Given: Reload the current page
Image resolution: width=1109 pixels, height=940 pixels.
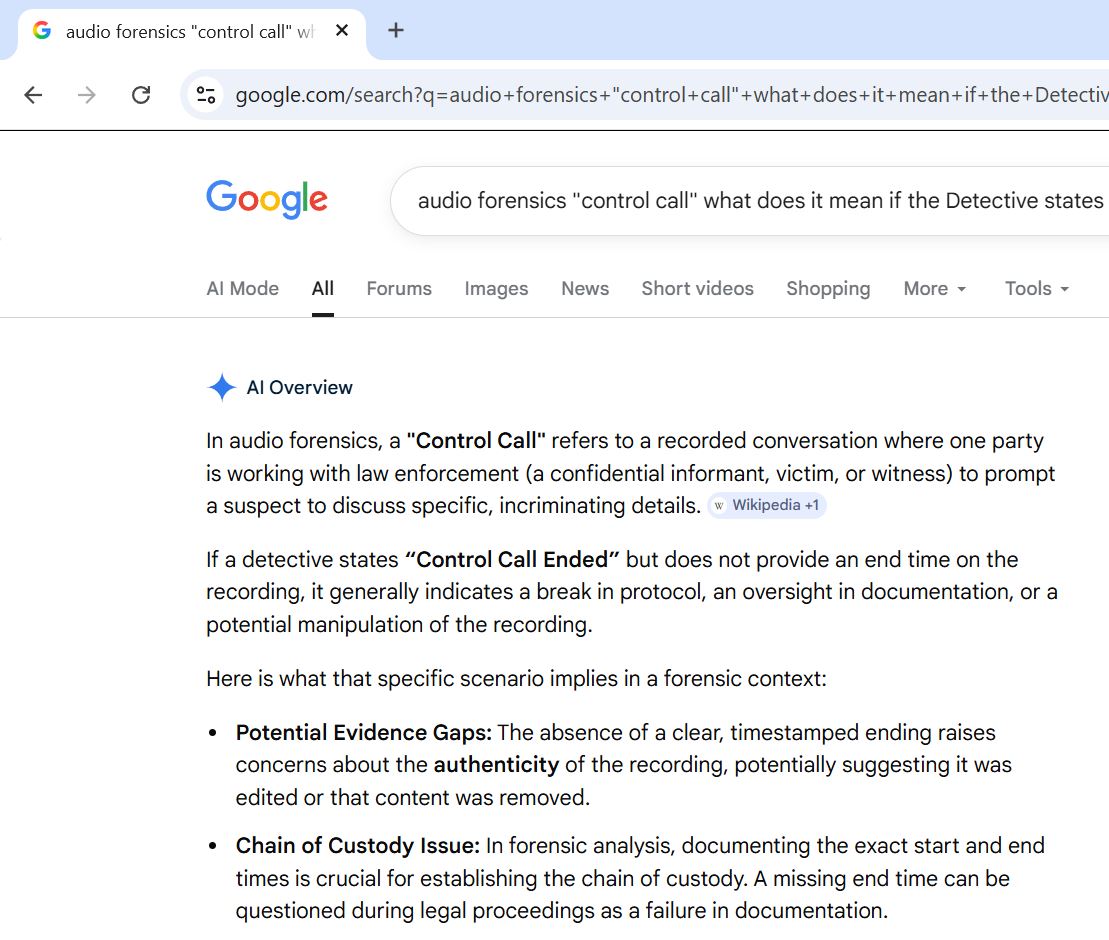Looking at the screenshot, I should tap(141, 95).
